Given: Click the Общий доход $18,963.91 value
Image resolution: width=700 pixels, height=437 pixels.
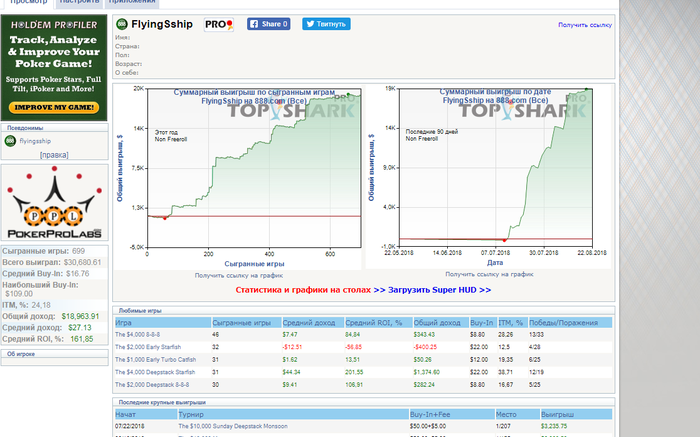Looking at the screenshot, I should 80,316.
